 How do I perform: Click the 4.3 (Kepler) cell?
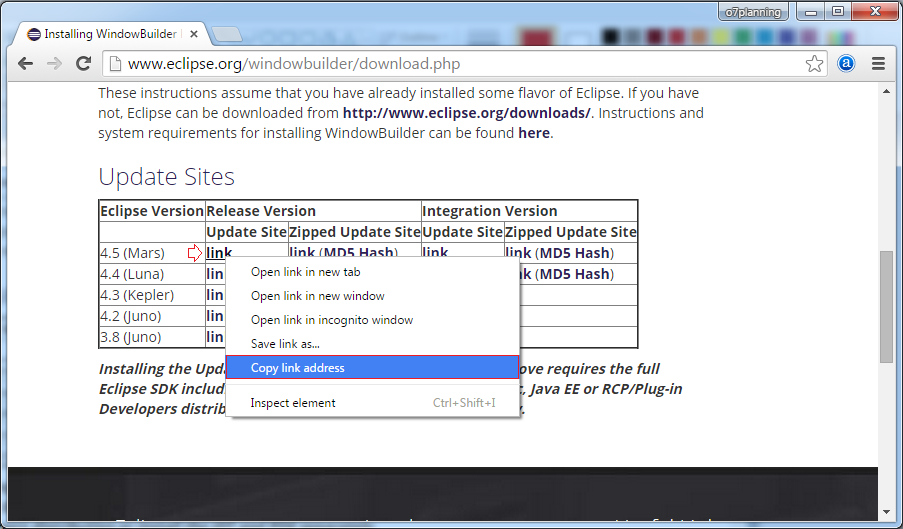(x=152, y=295)
